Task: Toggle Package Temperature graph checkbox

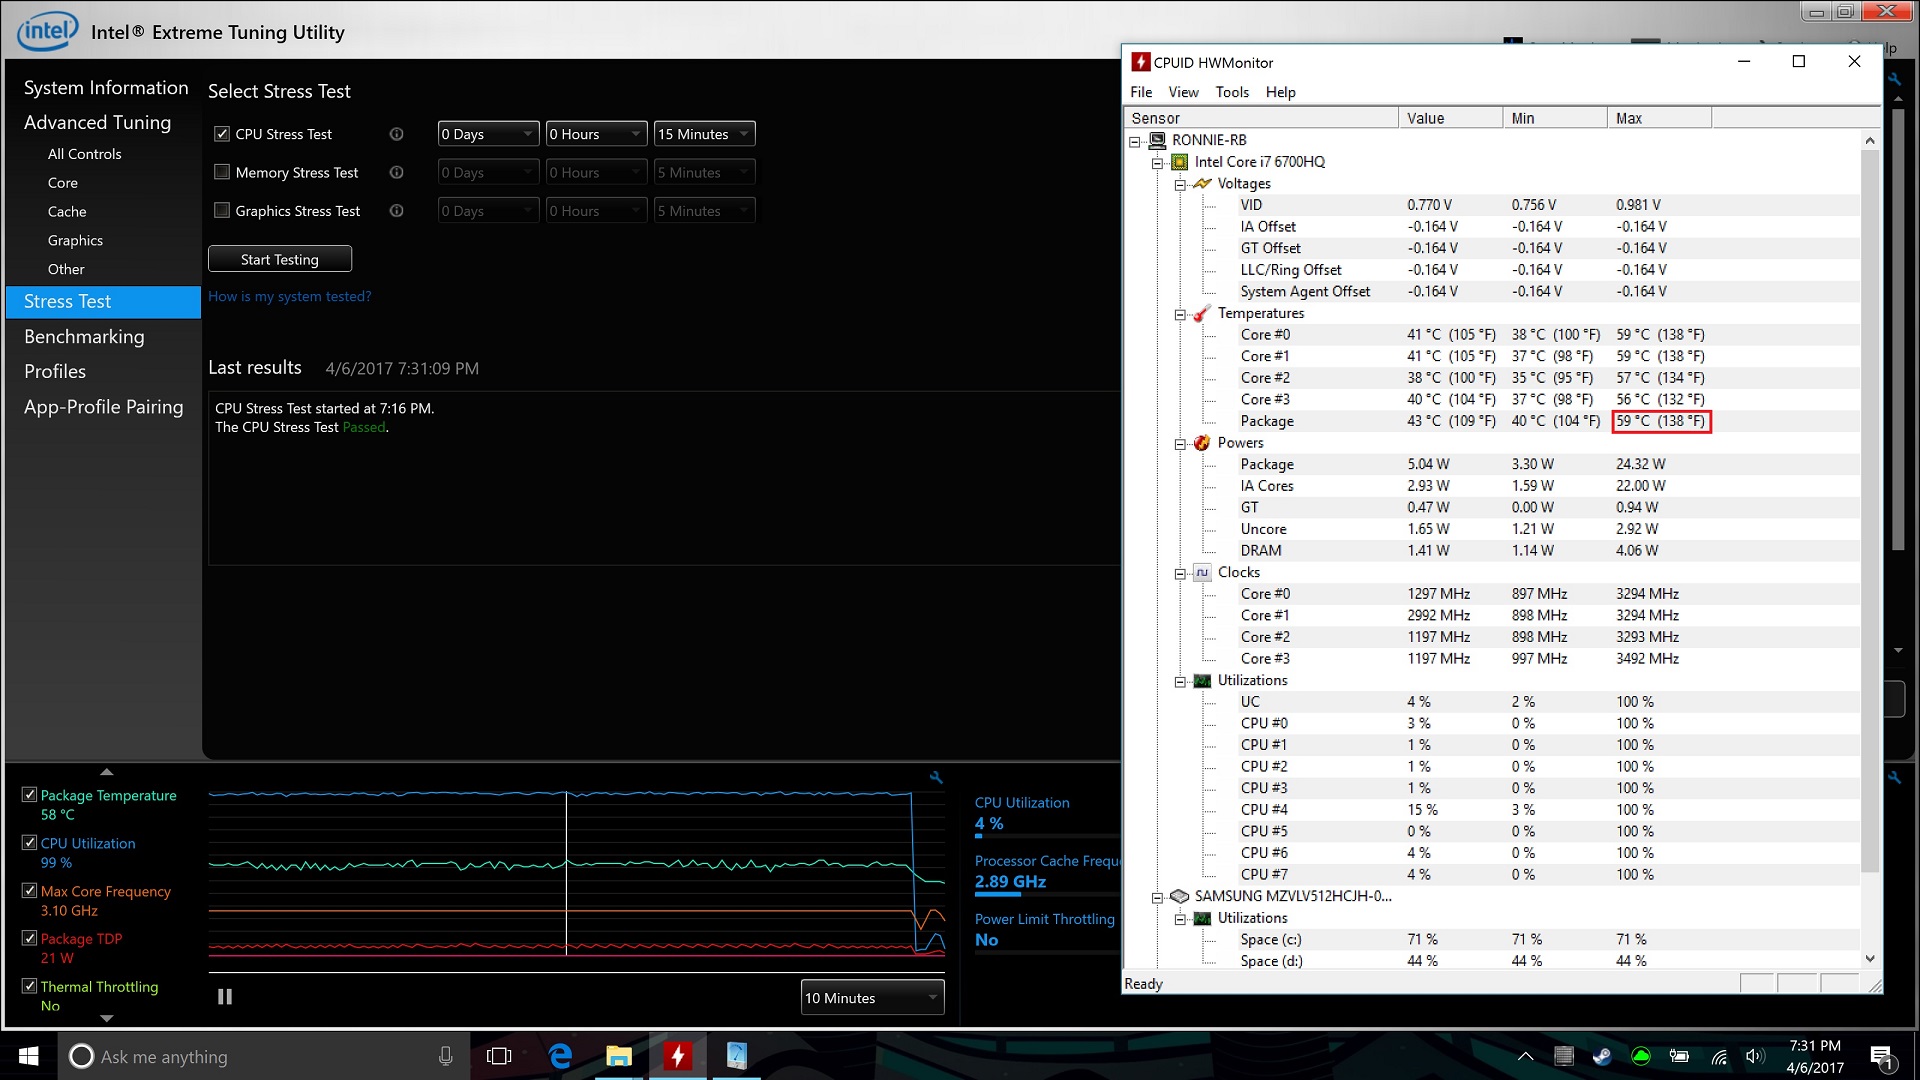Action: (x=29, y=795)
